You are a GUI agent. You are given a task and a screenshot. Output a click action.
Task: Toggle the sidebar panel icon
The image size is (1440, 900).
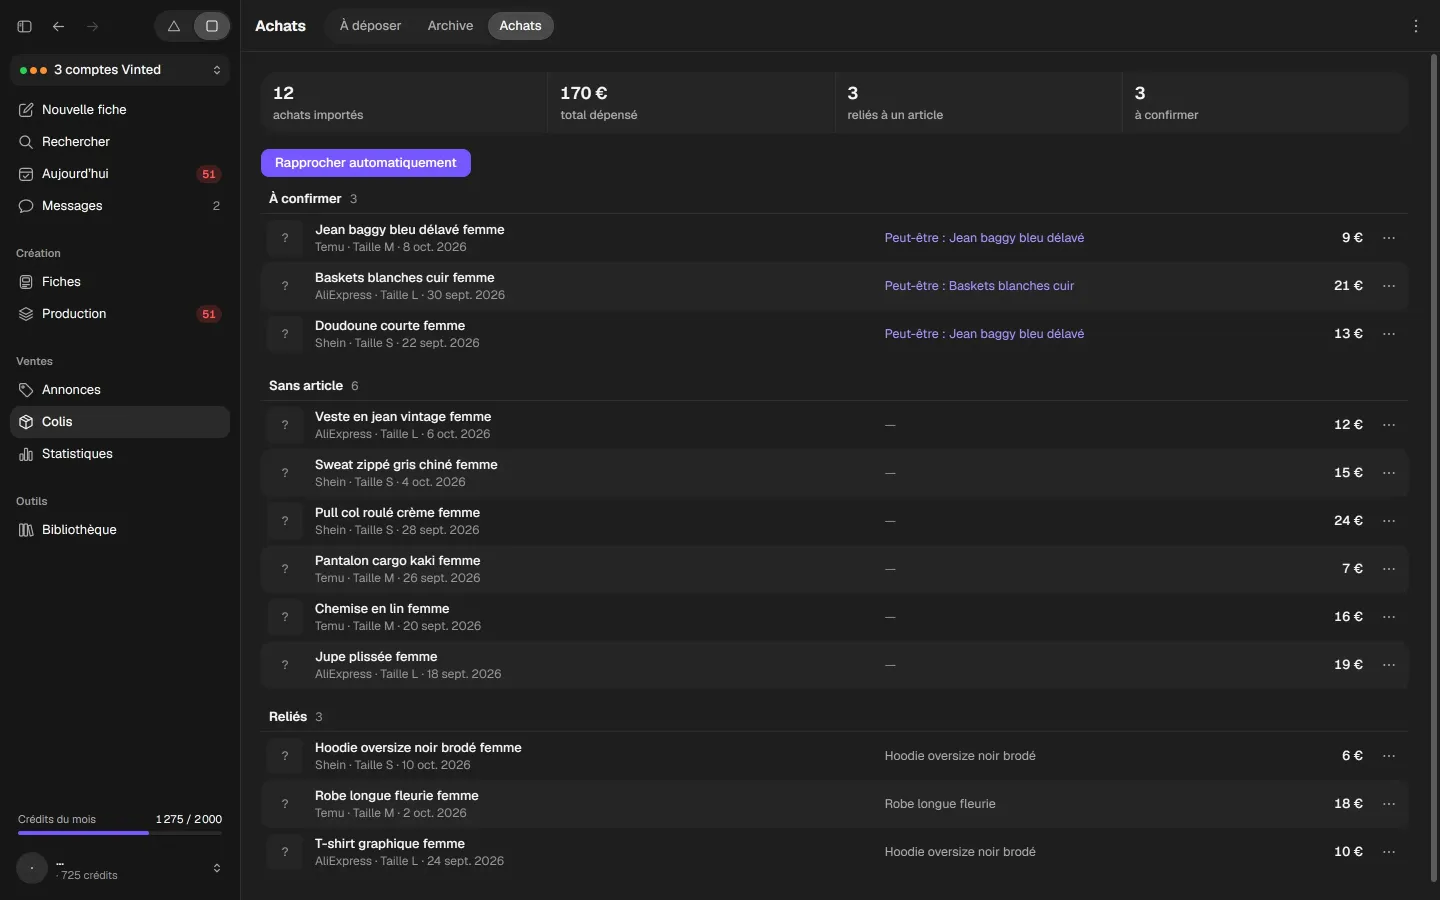[25, 26]
